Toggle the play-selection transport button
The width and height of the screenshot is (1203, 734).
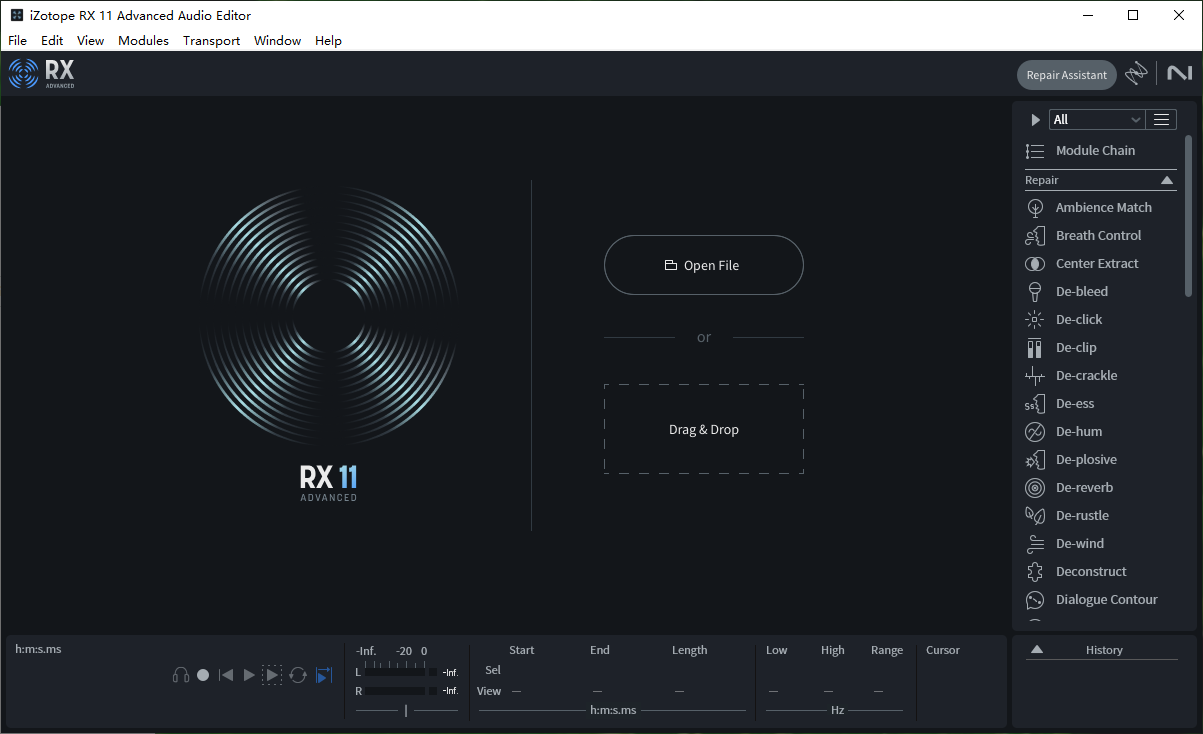tap(272, 674)
